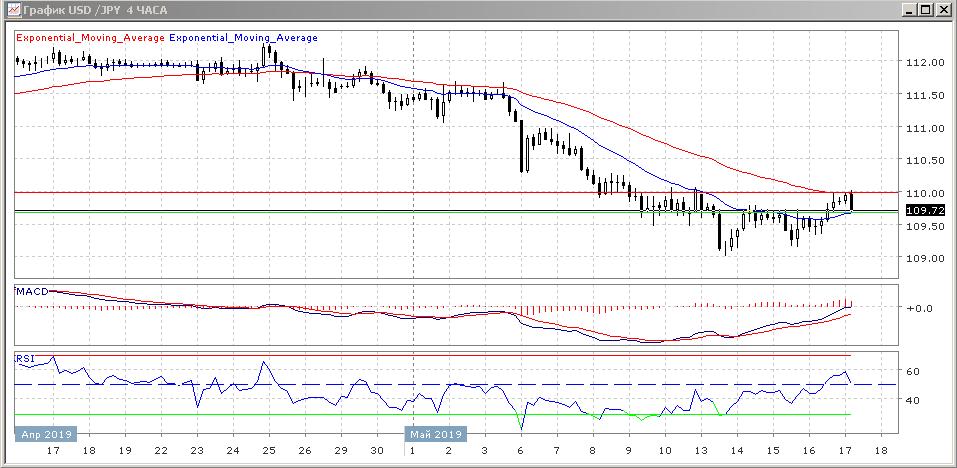Click the RSI 60 level label
Viewport: 957px width, 468px height.
[x=913, y=371]
